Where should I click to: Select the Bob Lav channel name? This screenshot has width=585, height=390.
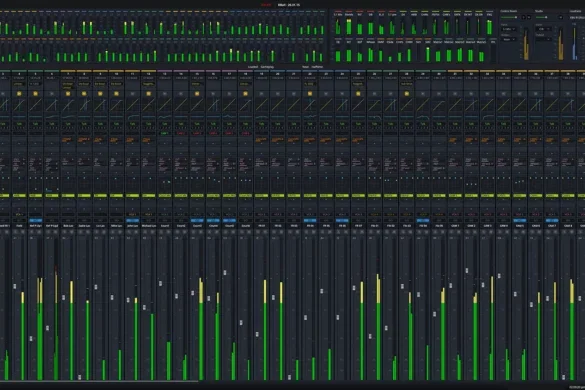pyautogui.click(x=68, y=226)
